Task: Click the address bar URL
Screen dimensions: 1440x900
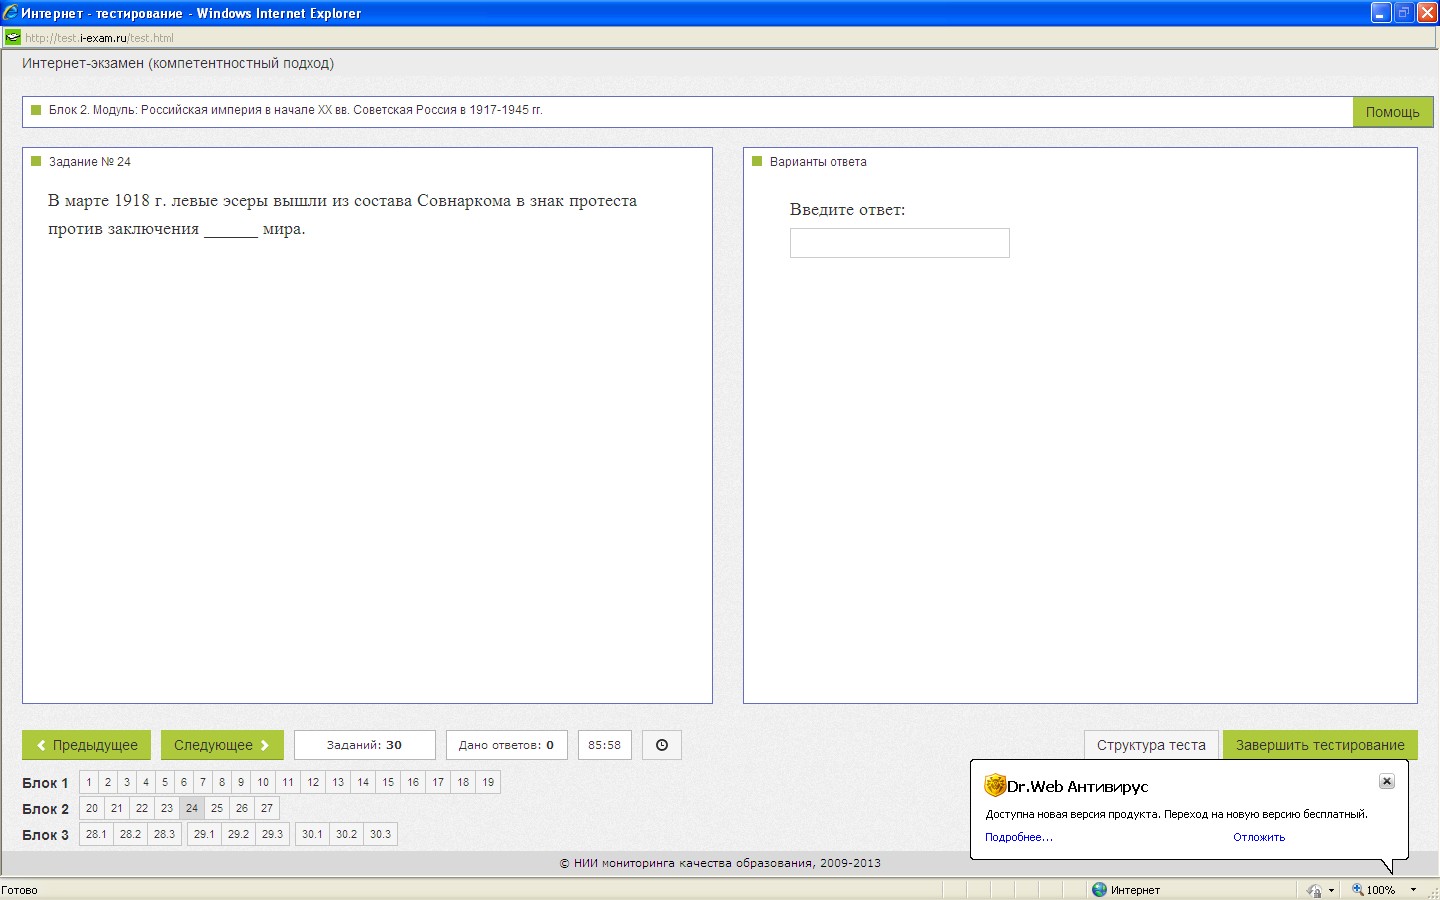Action: pos(99,38)
